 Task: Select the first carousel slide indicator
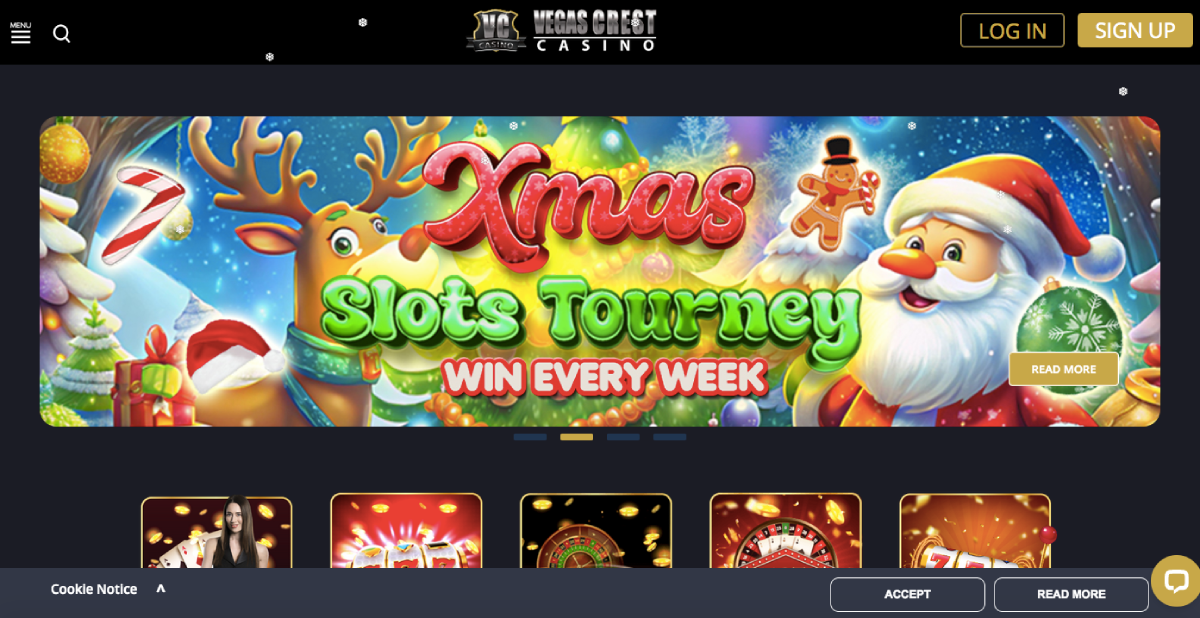[x=530, y=437]
